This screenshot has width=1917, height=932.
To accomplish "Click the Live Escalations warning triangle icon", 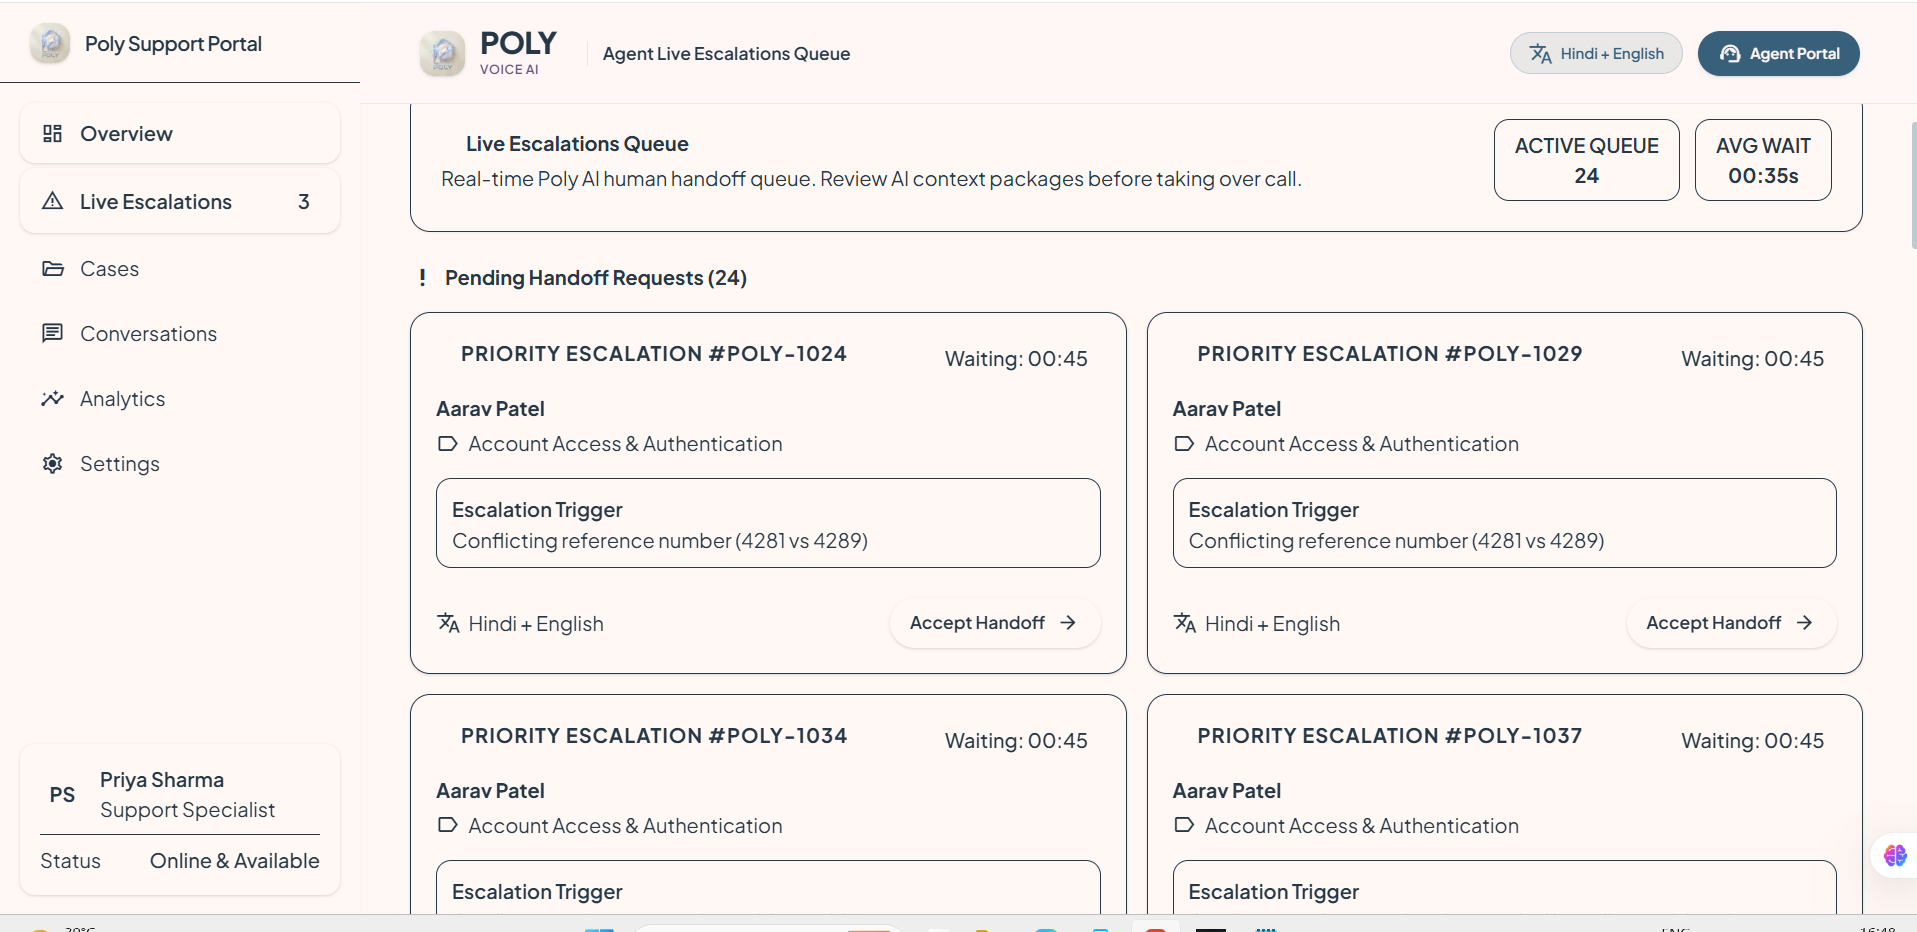I will 53,201.
